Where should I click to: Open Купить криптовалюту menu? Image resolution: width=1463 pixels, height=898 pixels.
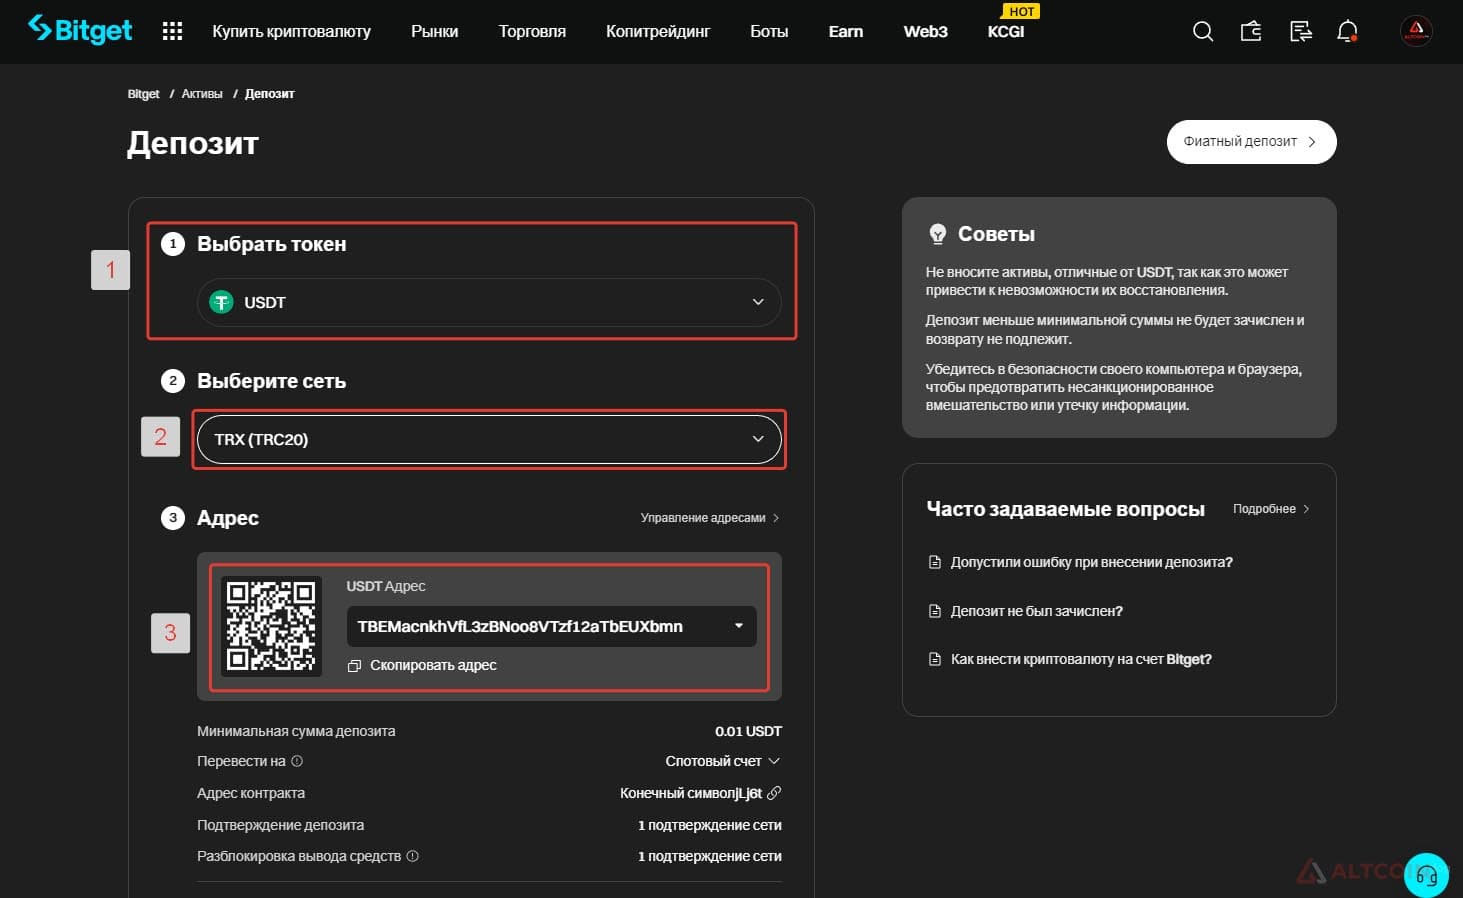coord(291,32)
